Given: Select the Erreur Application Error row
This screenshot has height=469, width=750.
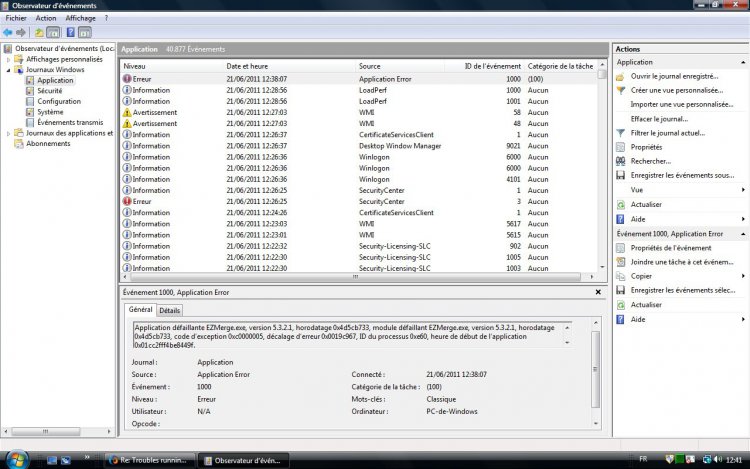Looking at the screenshot, I should (359, 79).
